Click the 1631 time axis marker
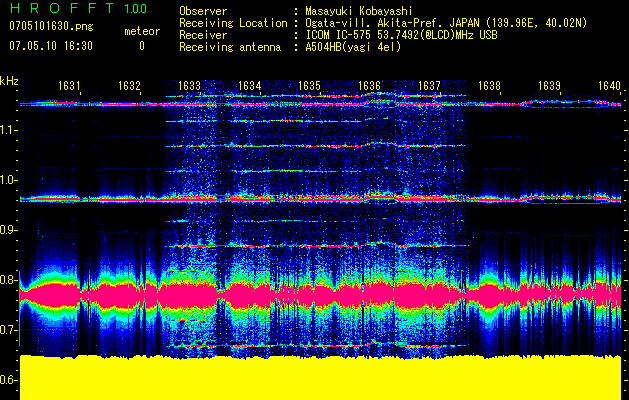 (69, 85)
